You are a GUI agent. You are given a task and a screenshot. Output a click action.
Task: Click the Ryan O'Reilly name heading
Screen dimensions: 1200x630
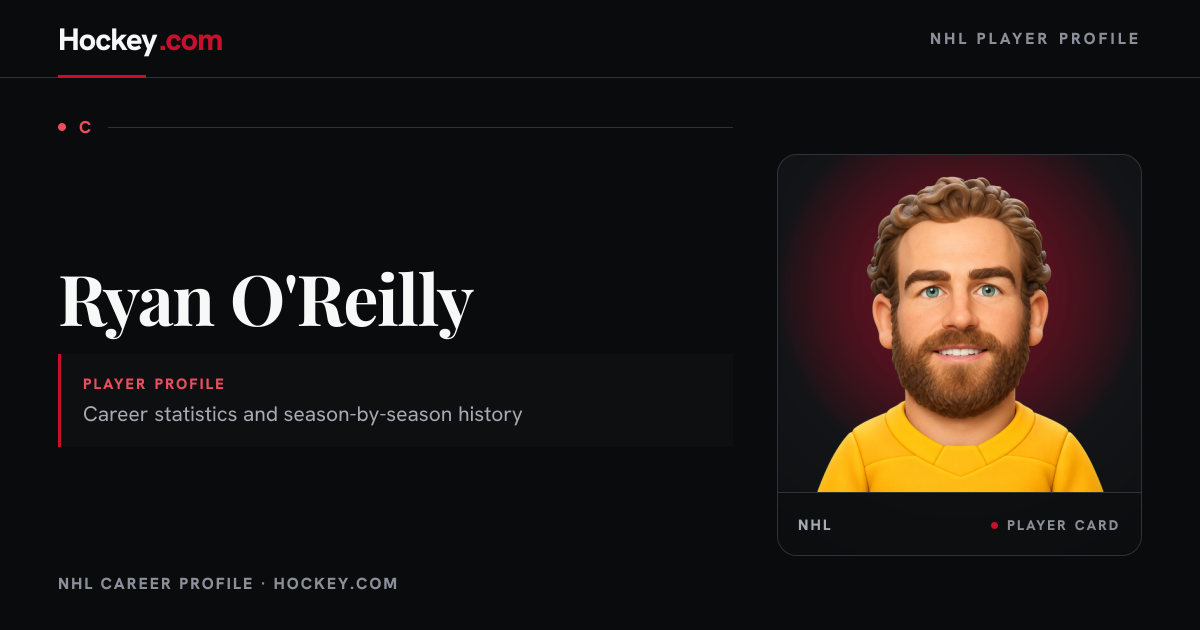pos(266,300)
